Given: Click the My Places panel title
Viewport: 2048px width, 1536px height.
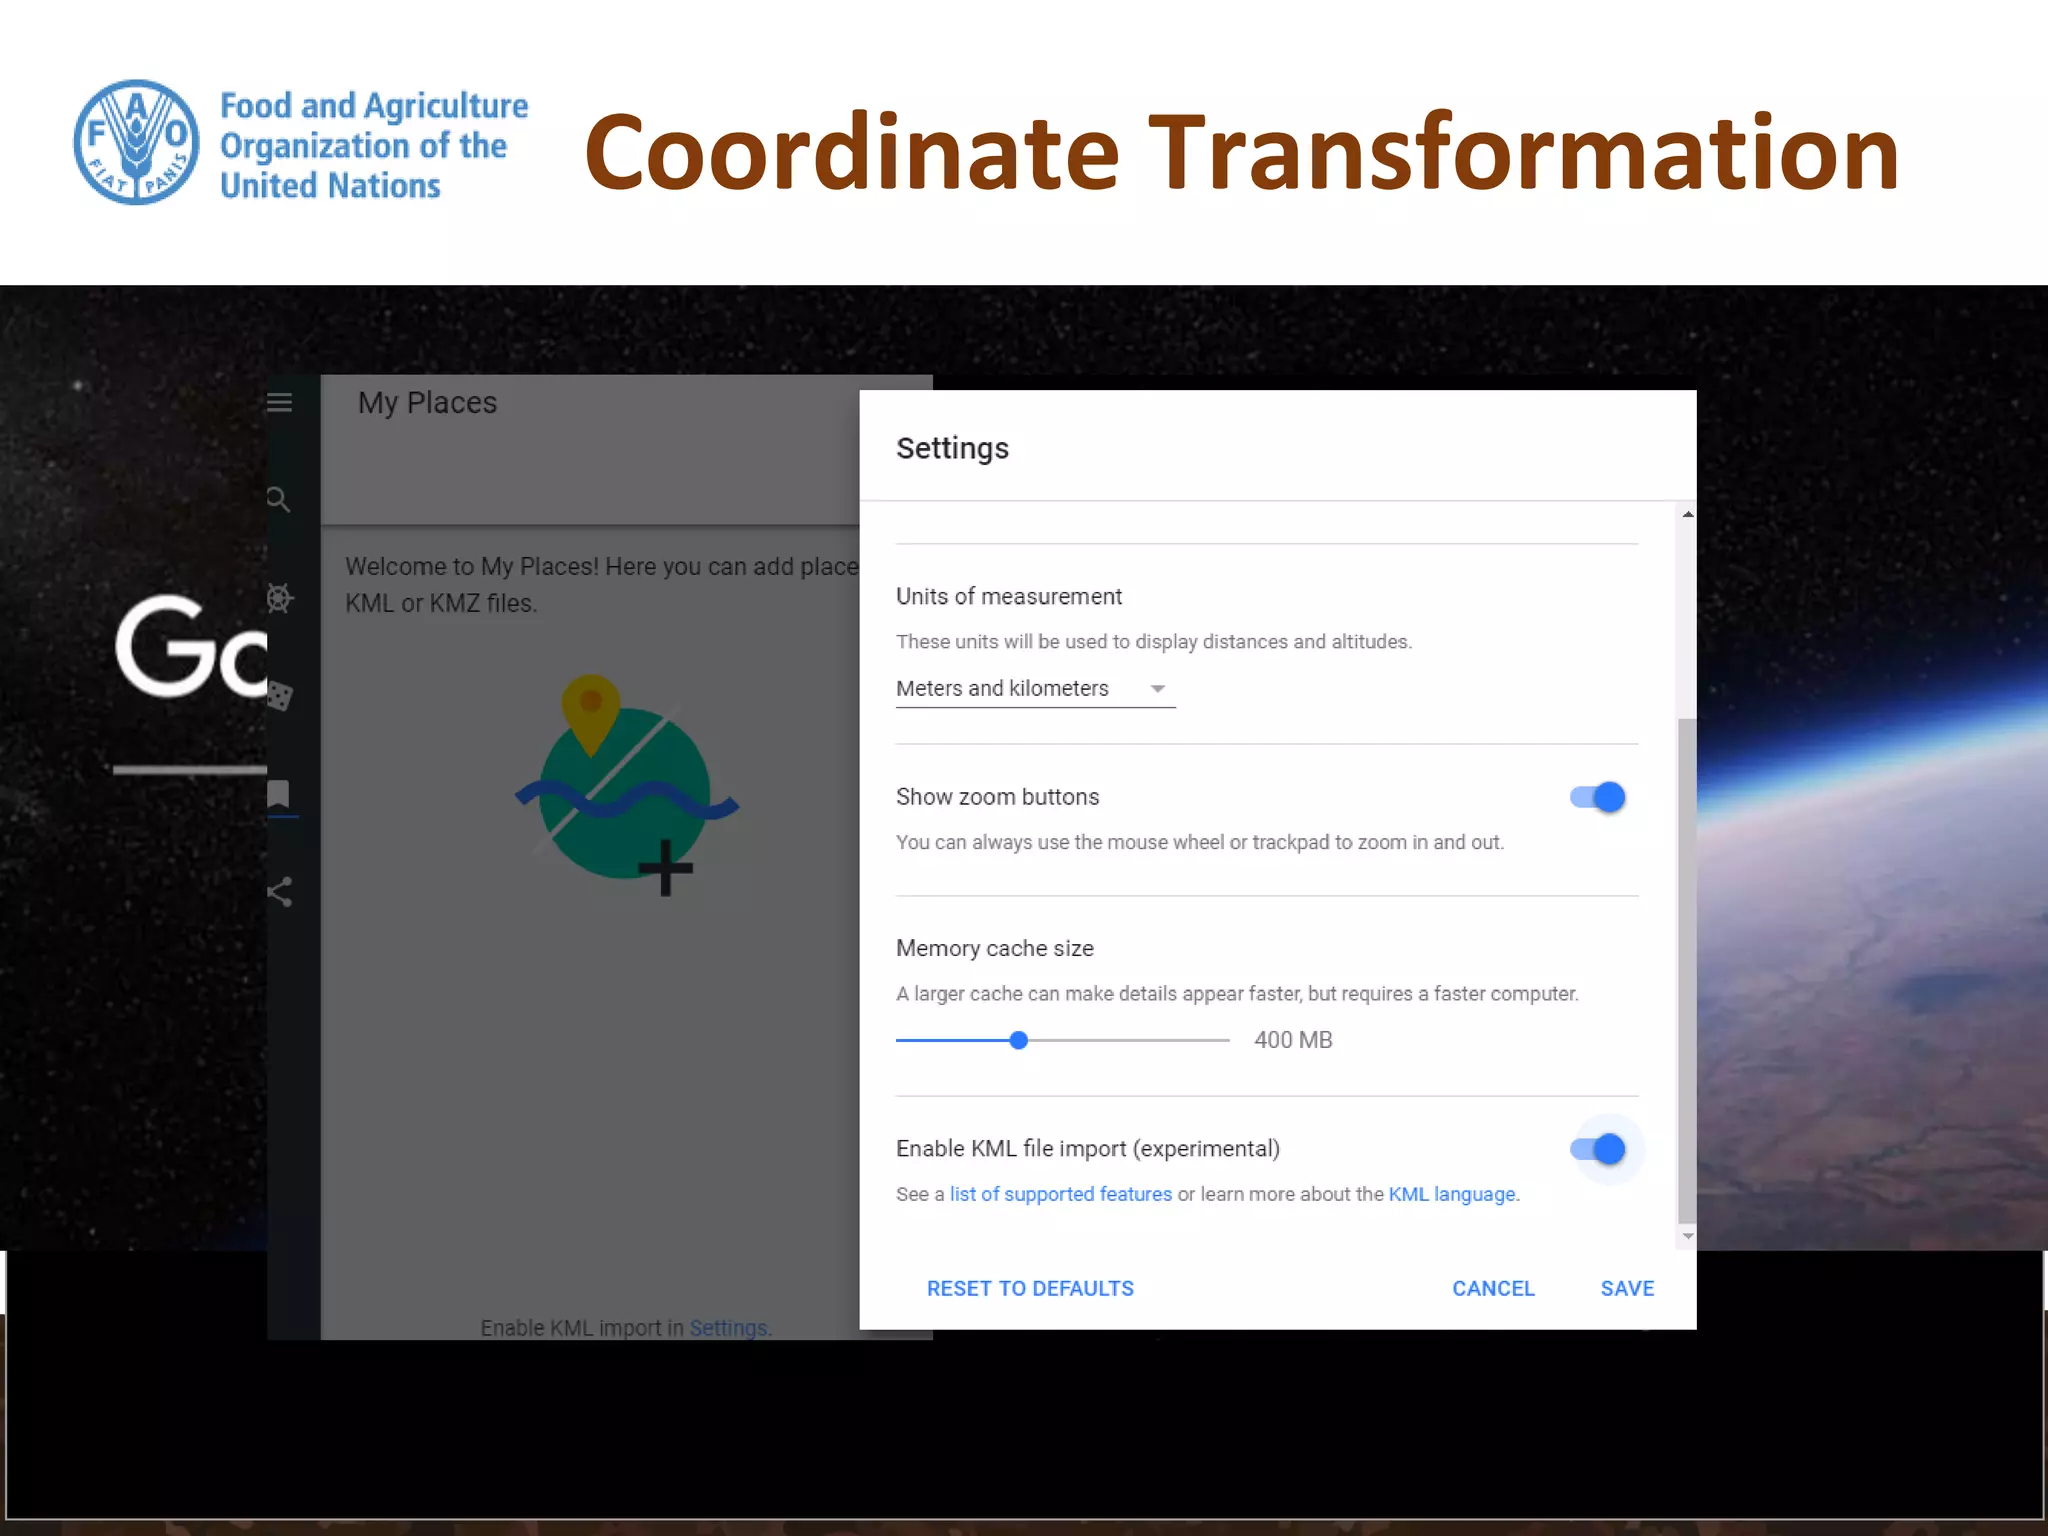Looking at the screenshot, I should 427,403.
